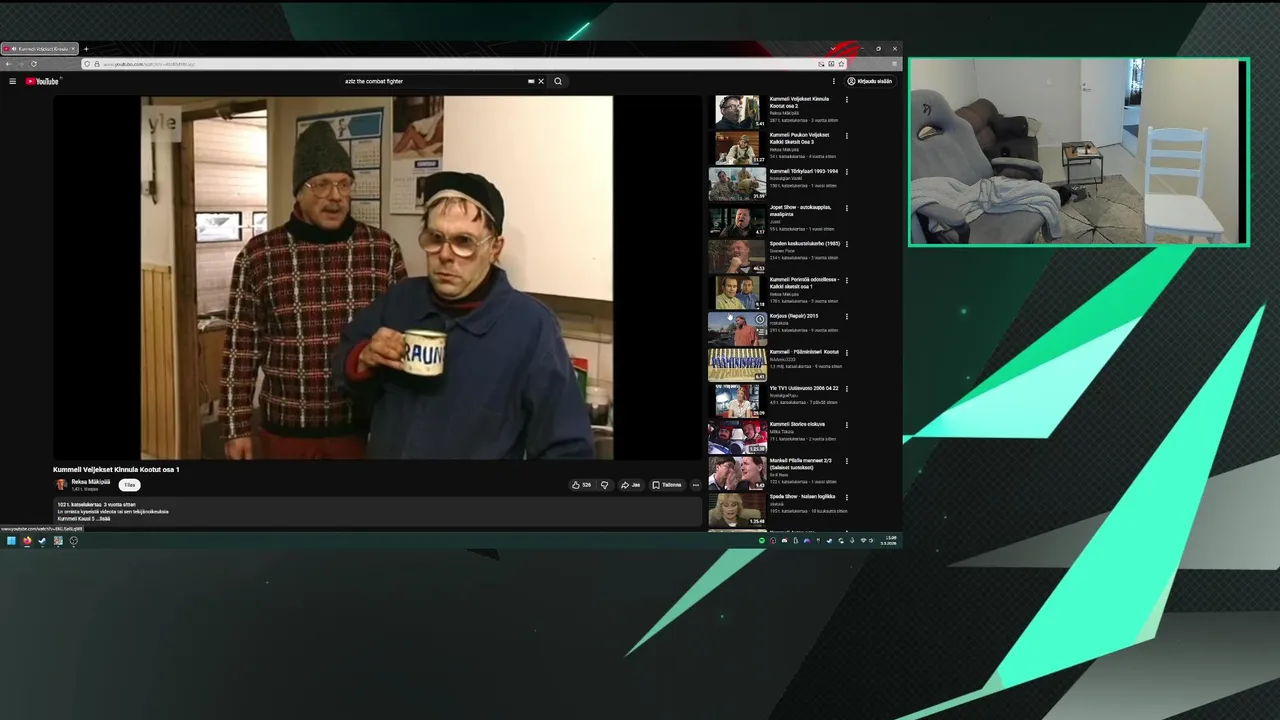Image resolution: width=1280 pixels, height=720 pixels.
Task: Open Korjaus (Repair) 2015 video title
Action: 794,316
